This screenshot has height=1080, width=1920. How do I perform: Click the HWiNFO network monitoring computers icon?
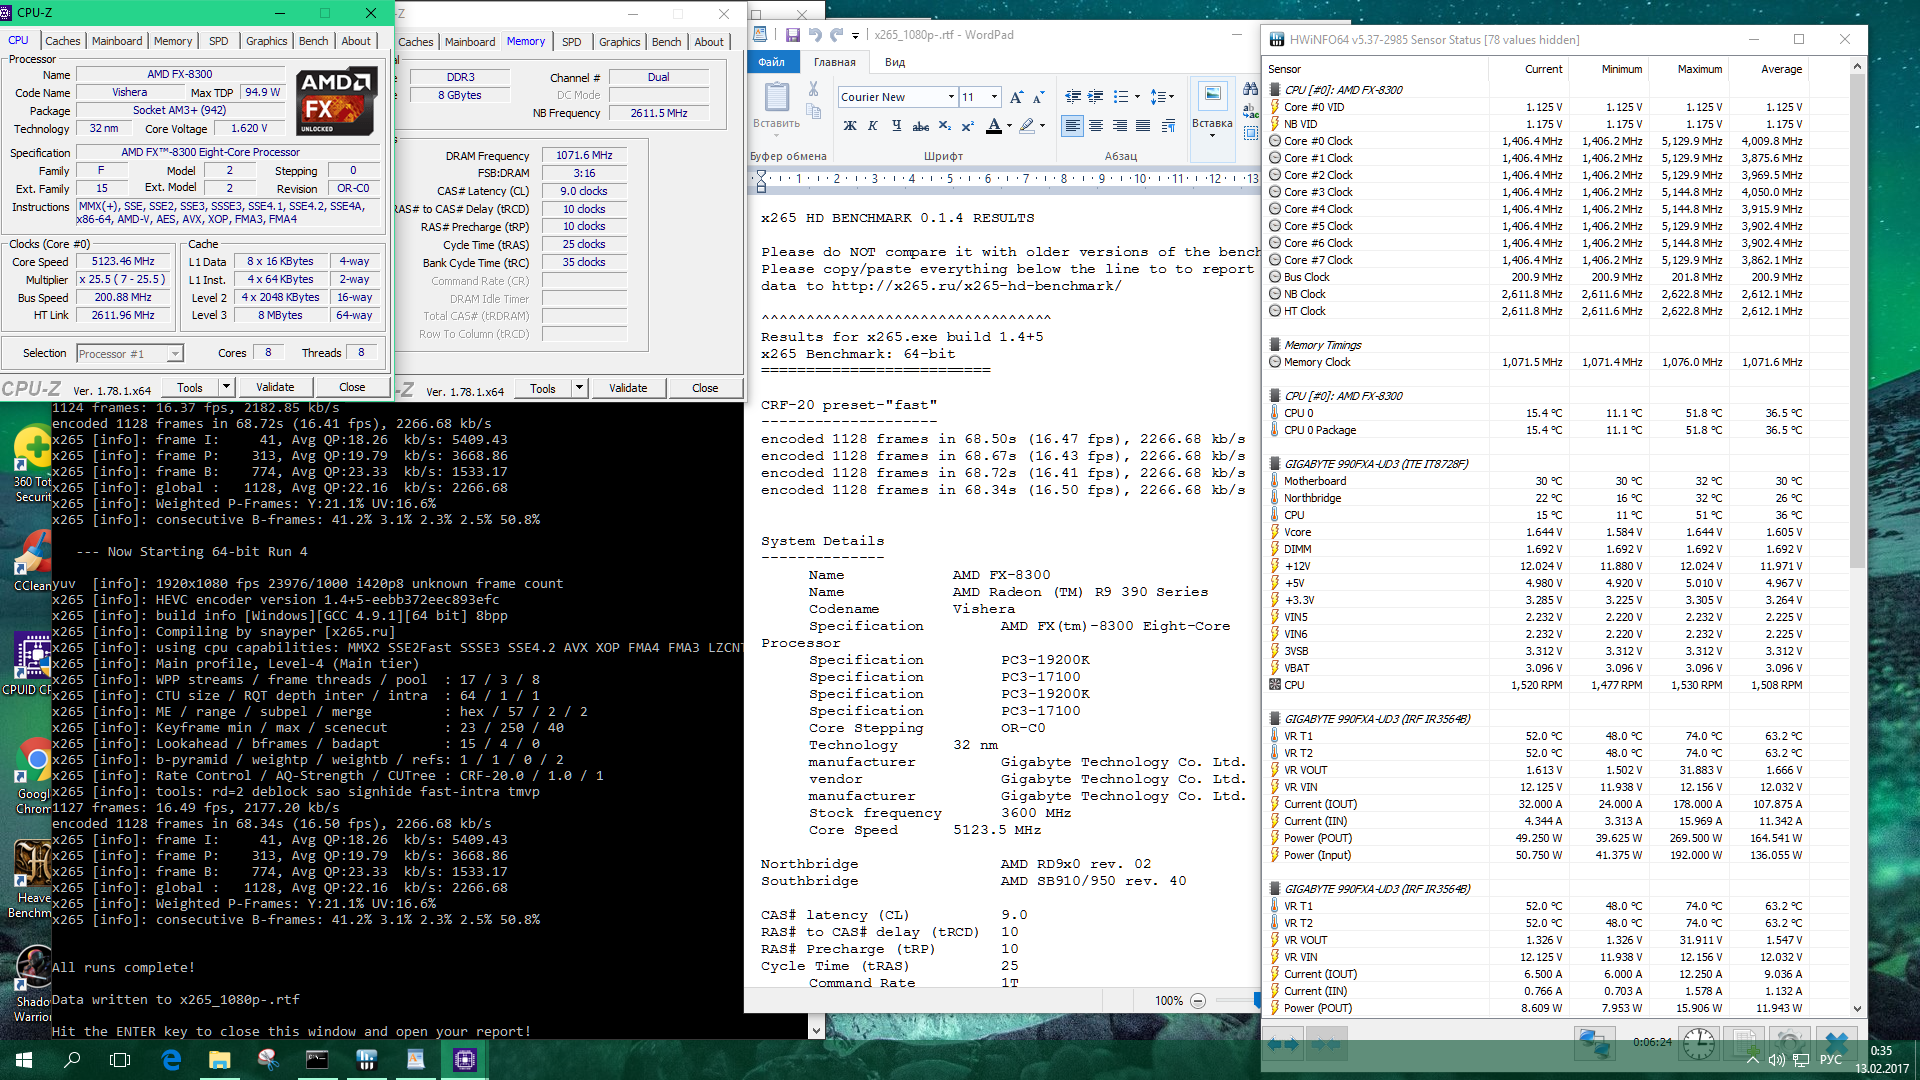pyautogui.click(x=1593, y=1044)
